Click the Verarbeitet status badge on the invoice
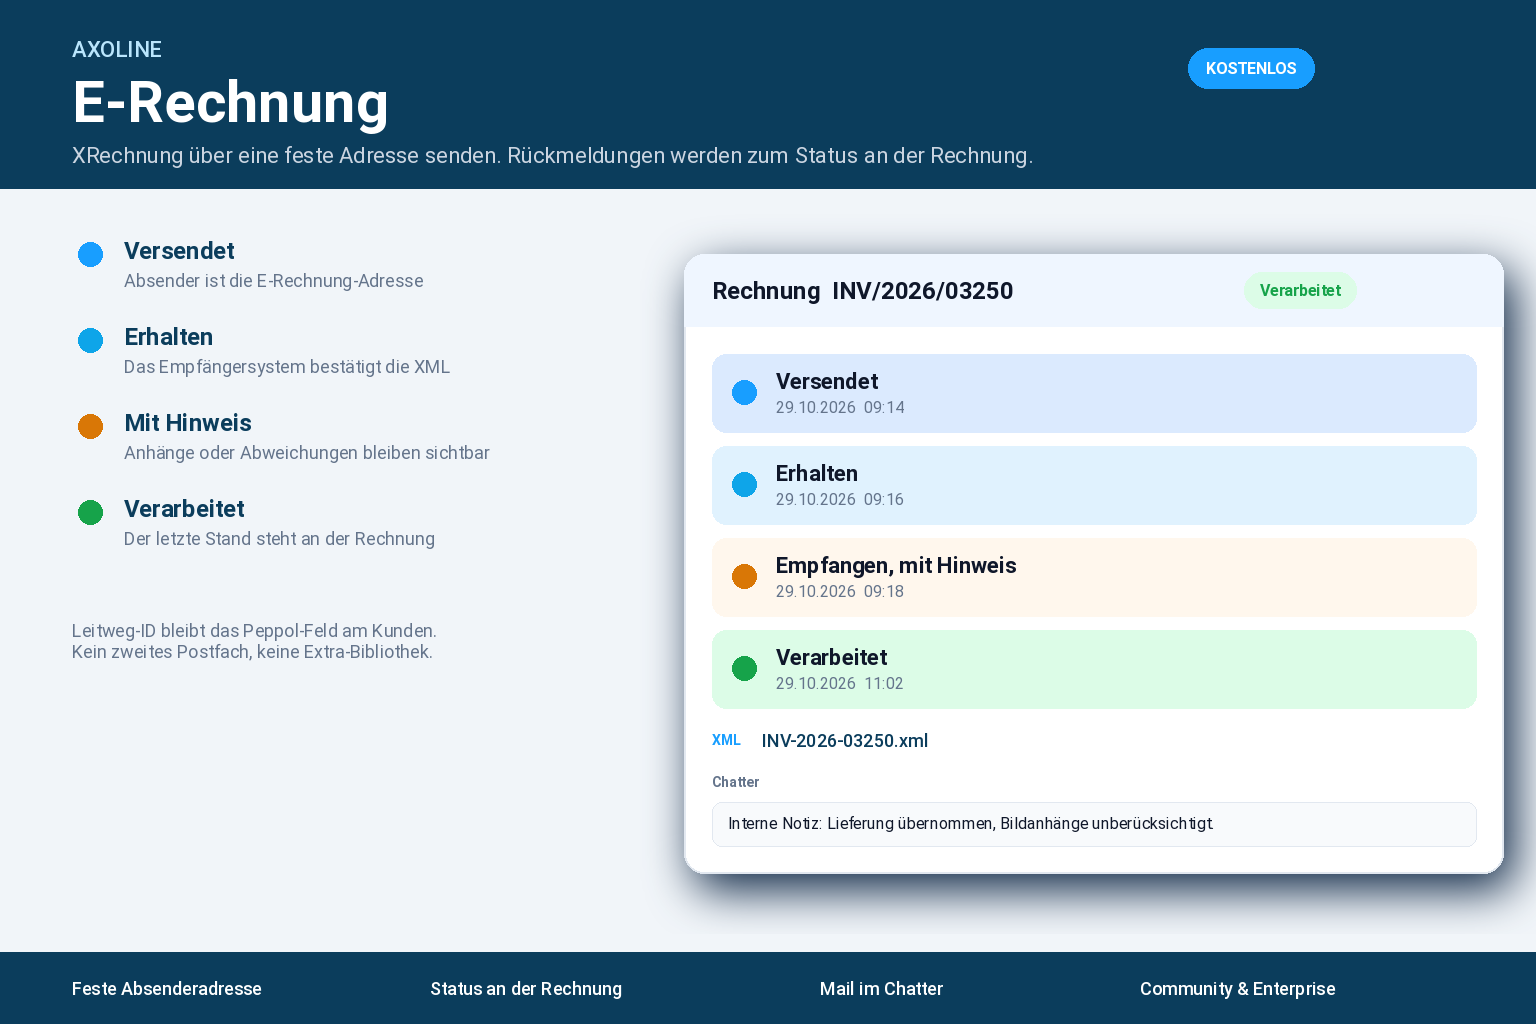Image resolution: width=1536 pixels, height=1024 pixels. (x=1300, y=290)
